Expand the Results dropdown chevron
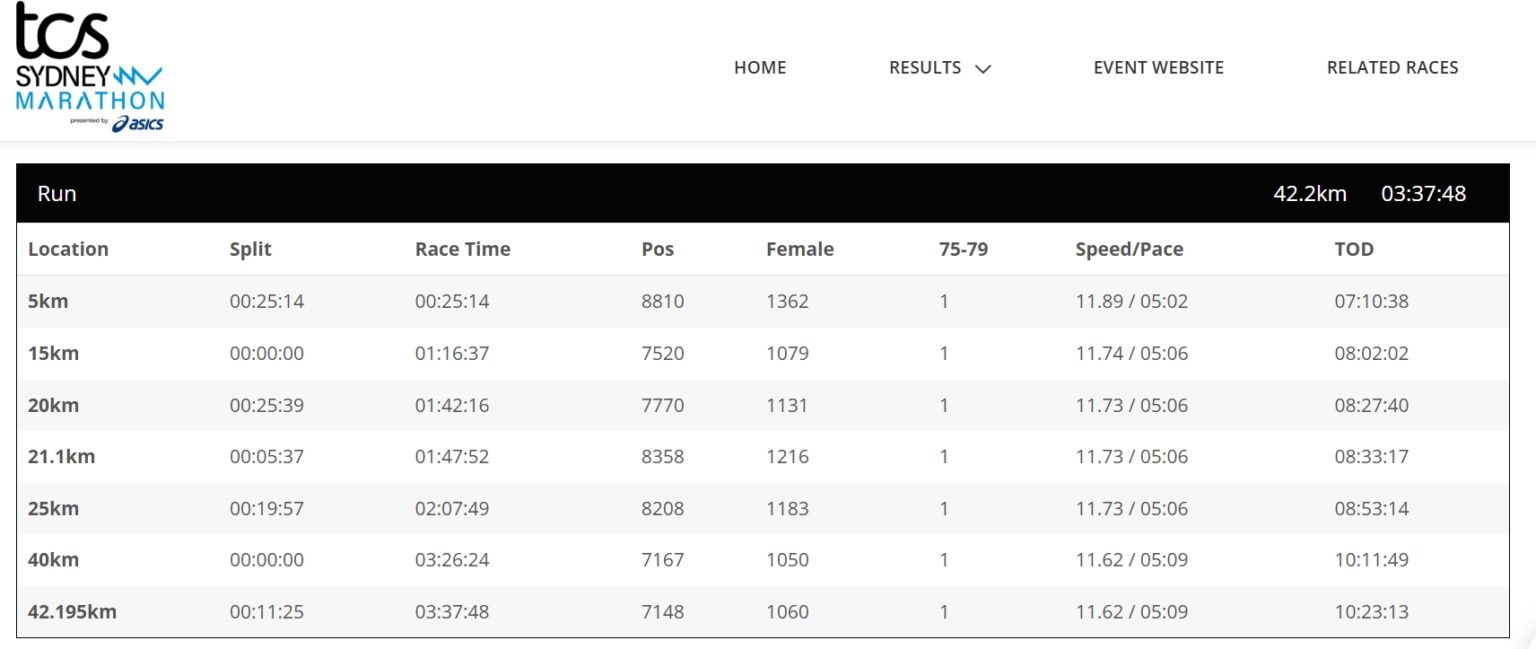Screen dimensions: 1536x649 983,69
